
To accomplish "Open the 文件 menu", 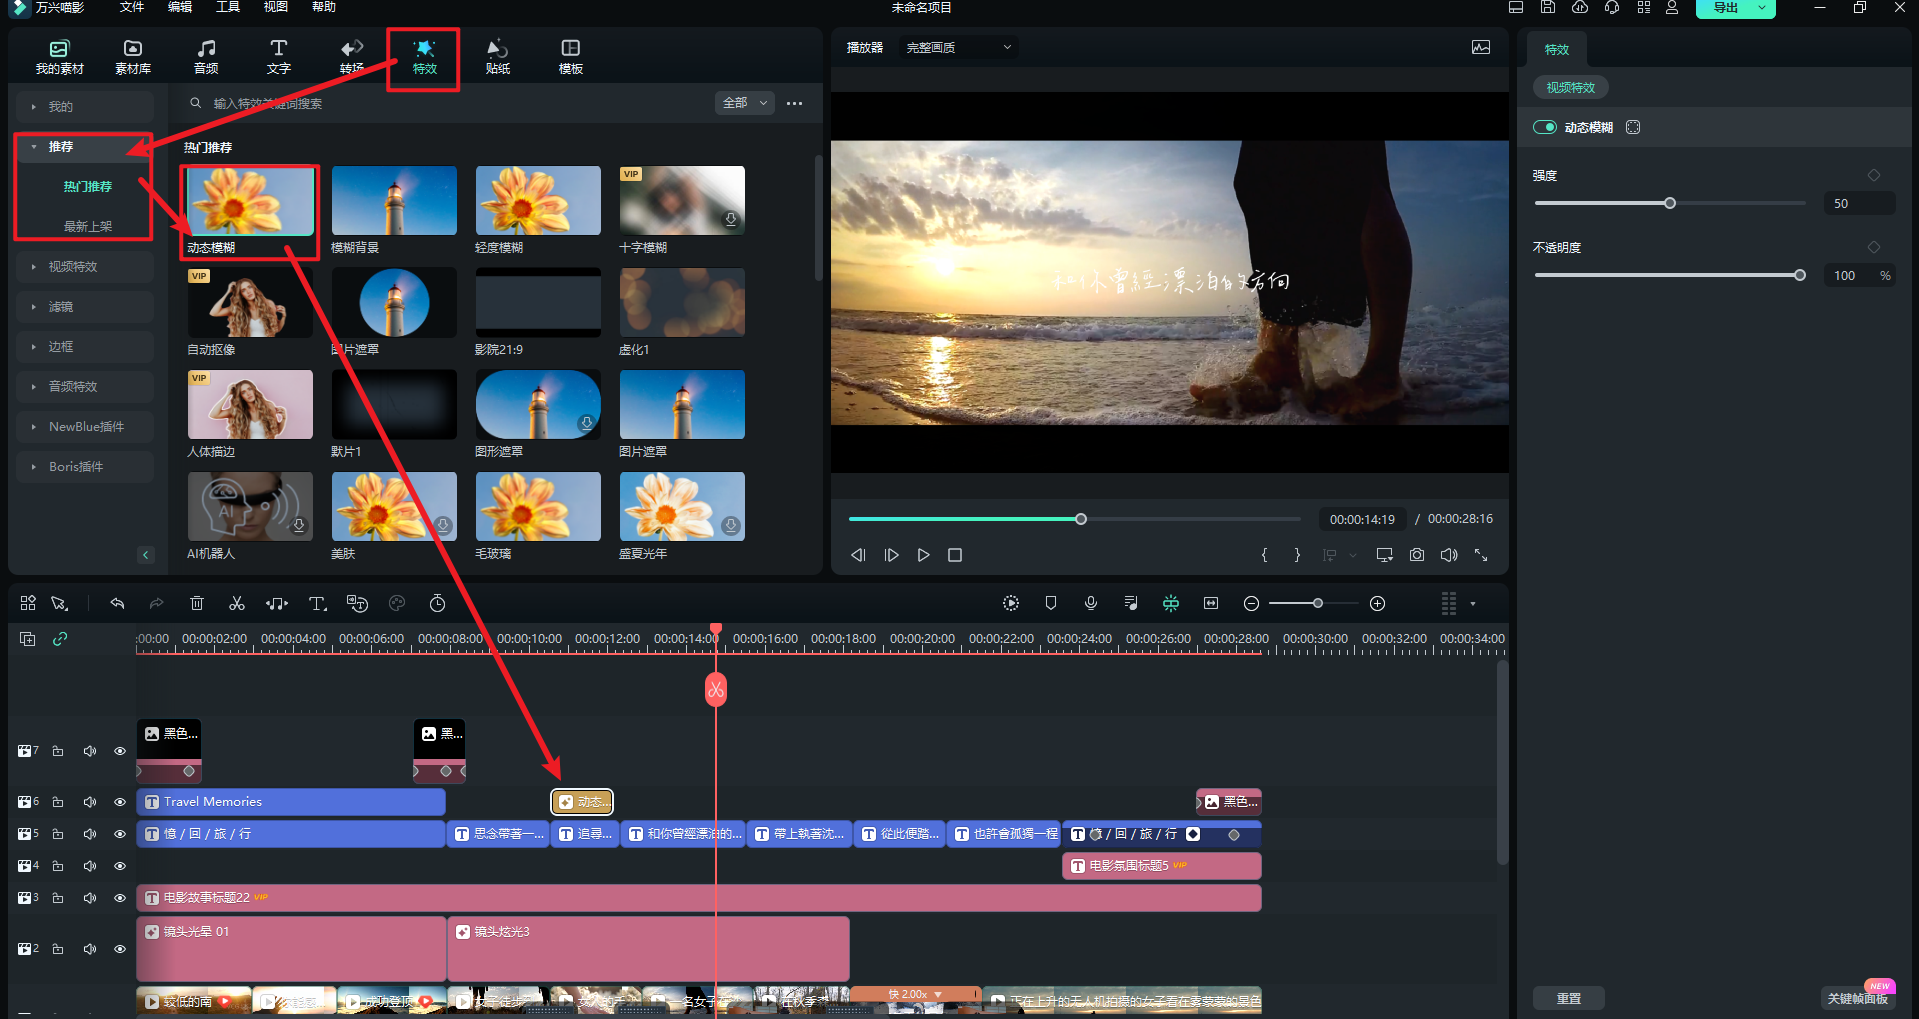I will click(x=132, y=7).
